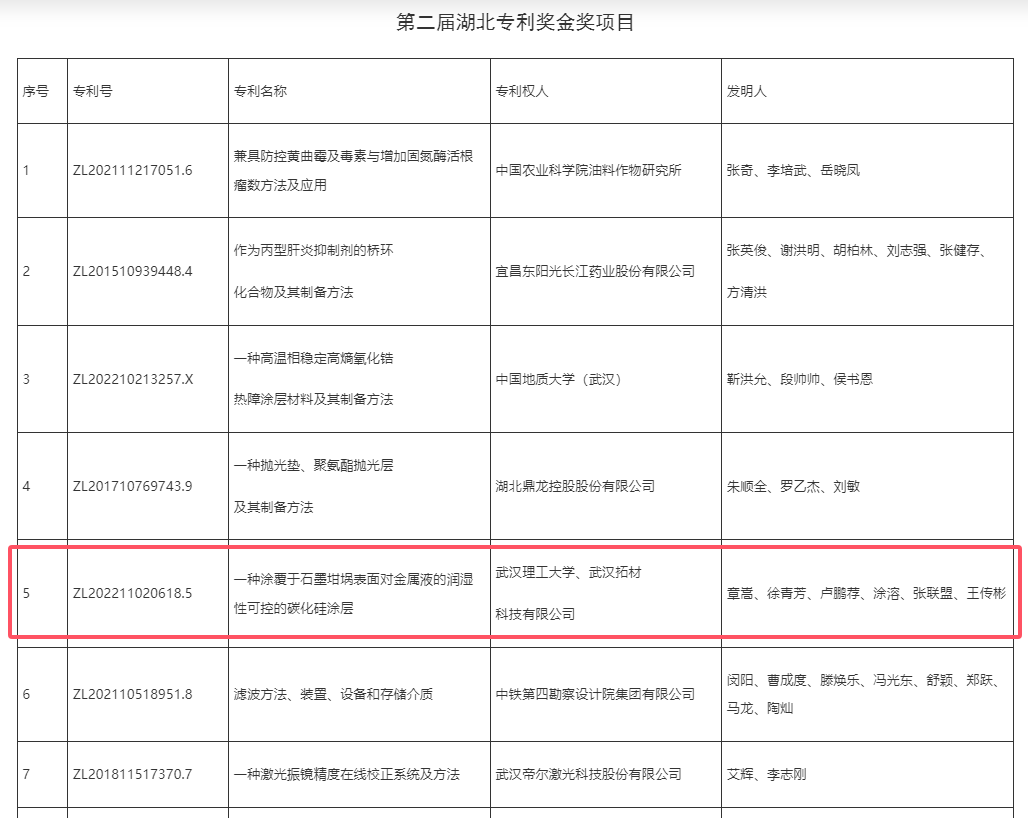Click patent number ZL202211020618.5
The width and height of the screenshot is (1028, 818).
132,594
